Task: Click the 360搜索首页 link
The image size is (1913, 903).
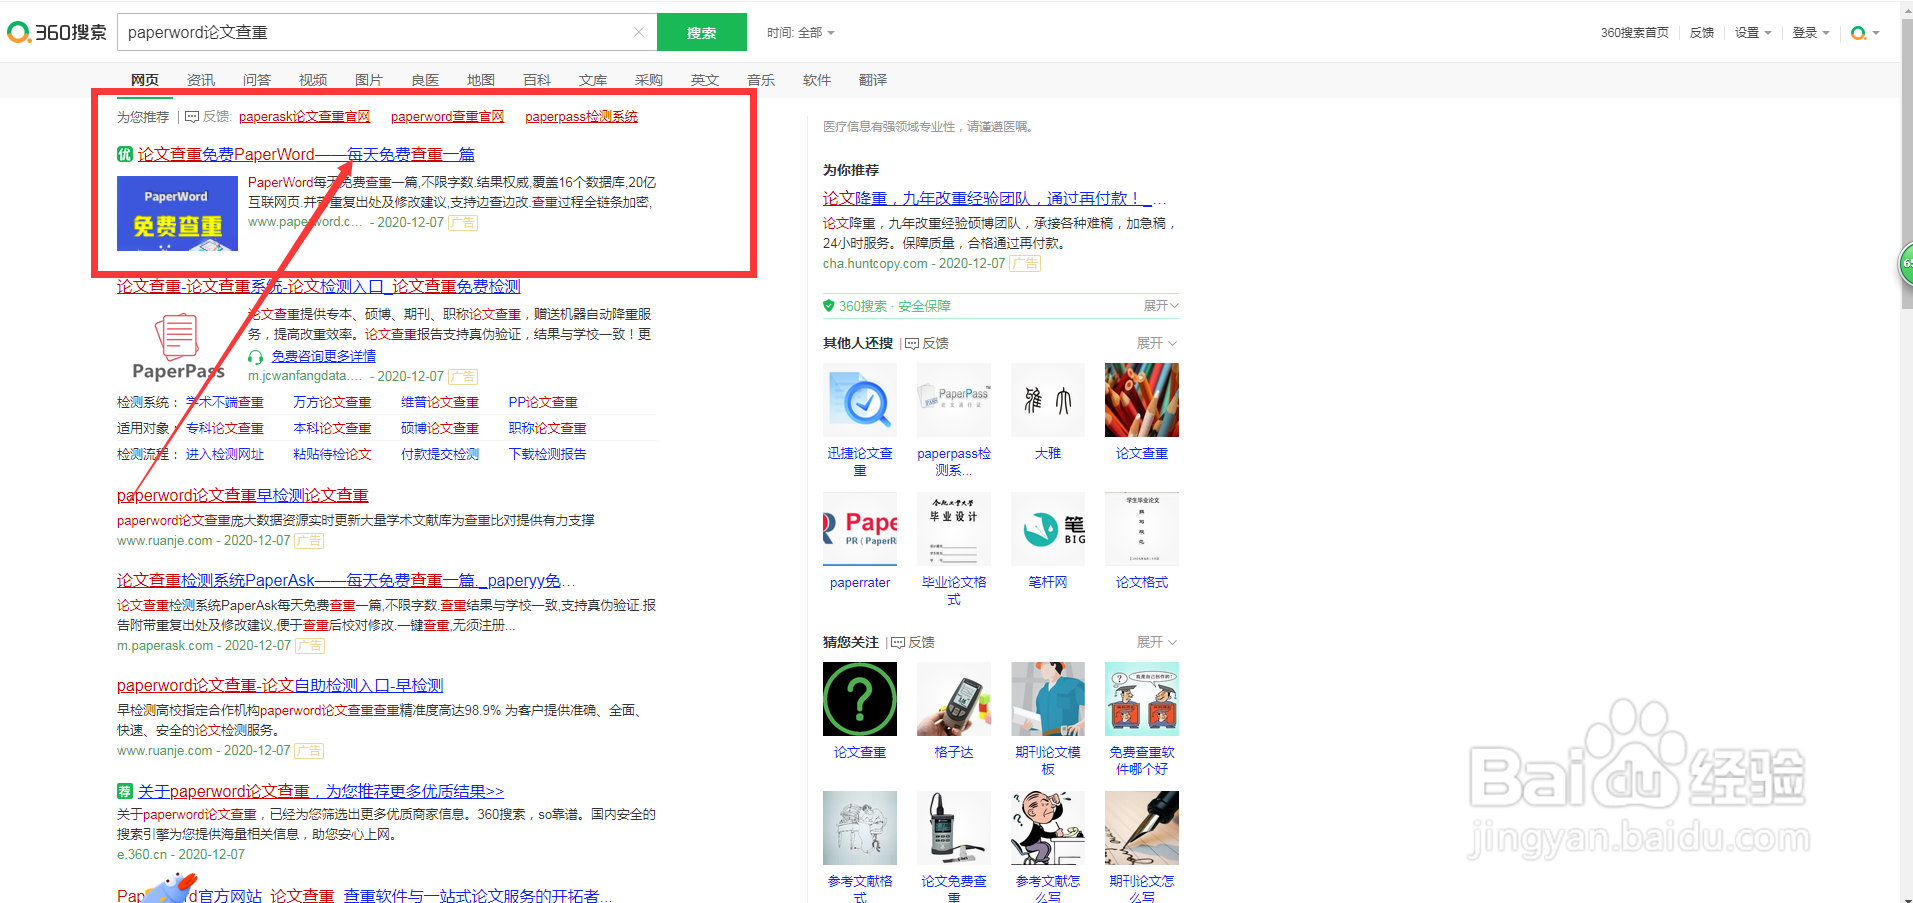Action: pyautogui.click(x=1634, y=31)
